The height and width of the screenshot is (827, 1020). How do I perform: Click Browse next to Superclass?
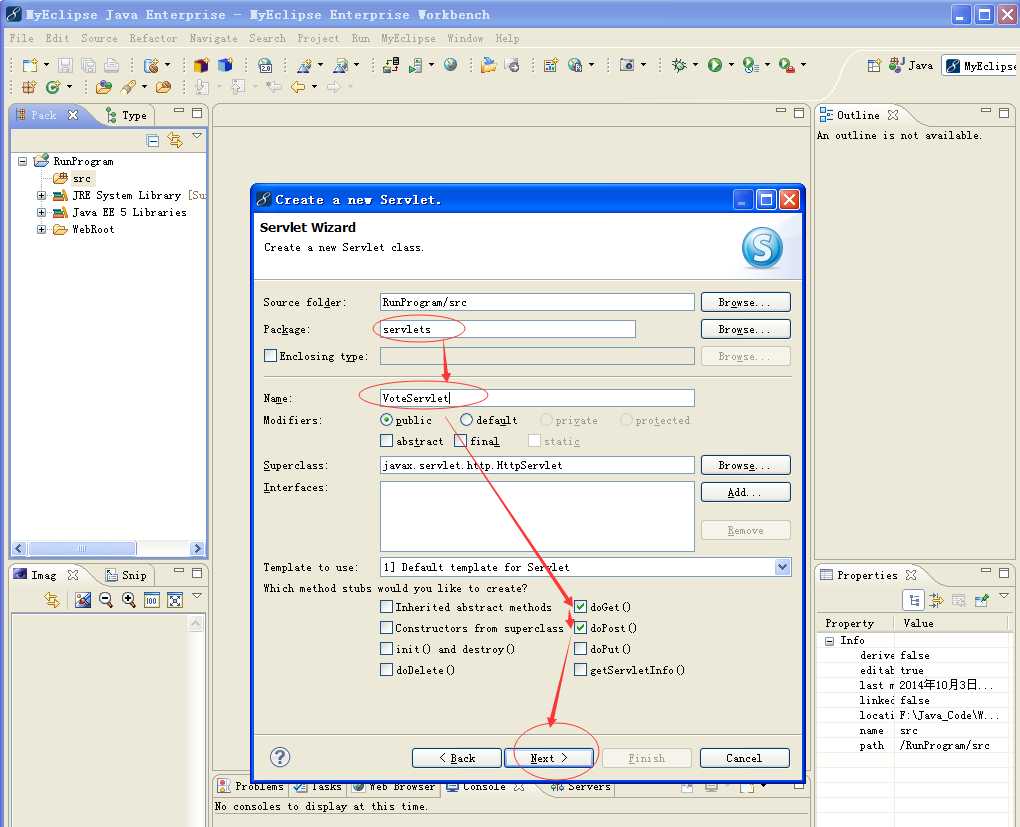click(x=745, y=465)
